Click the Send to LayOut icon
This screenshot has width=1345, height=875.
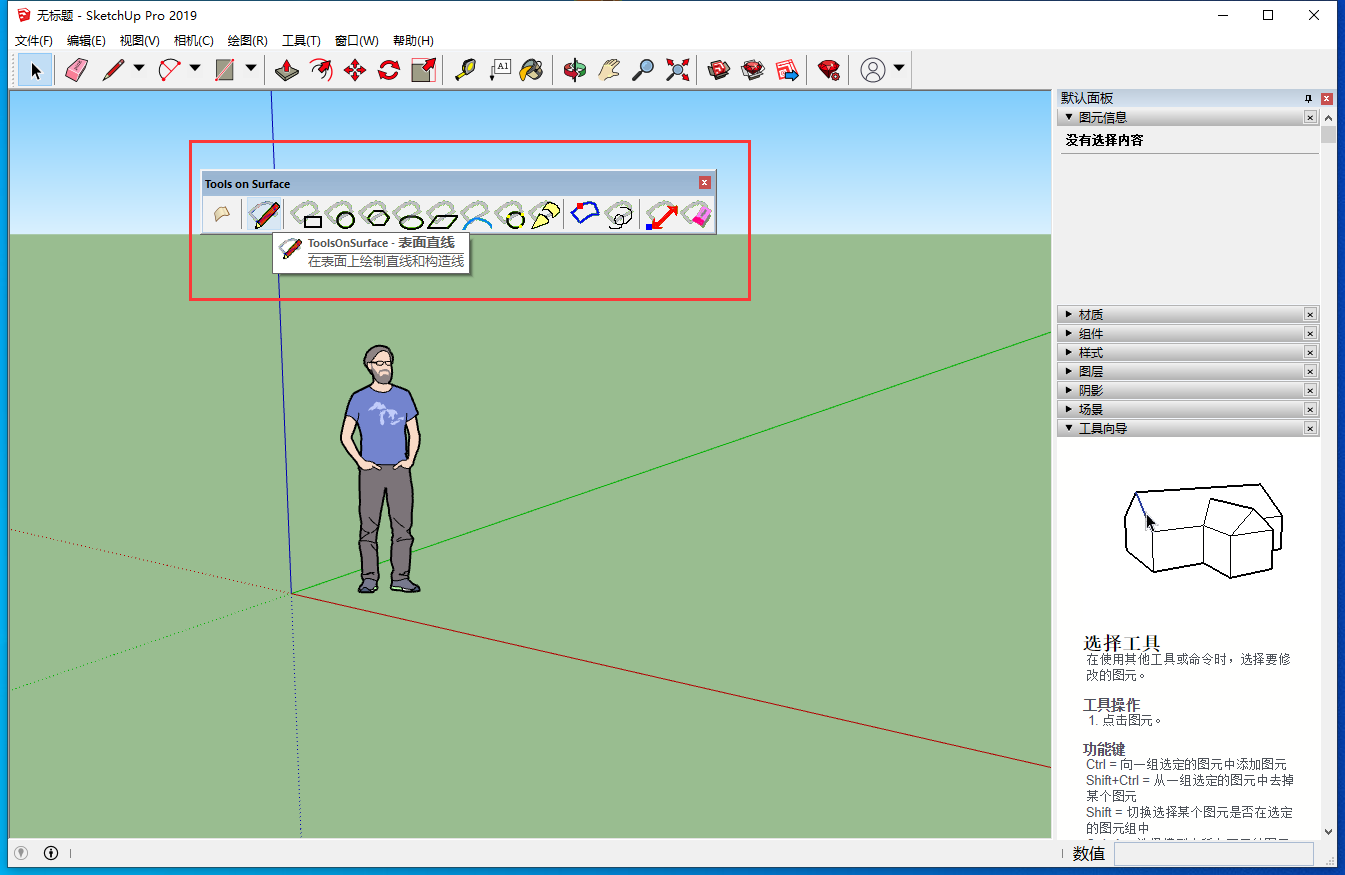pyautogui.click(x=787, y=70)
